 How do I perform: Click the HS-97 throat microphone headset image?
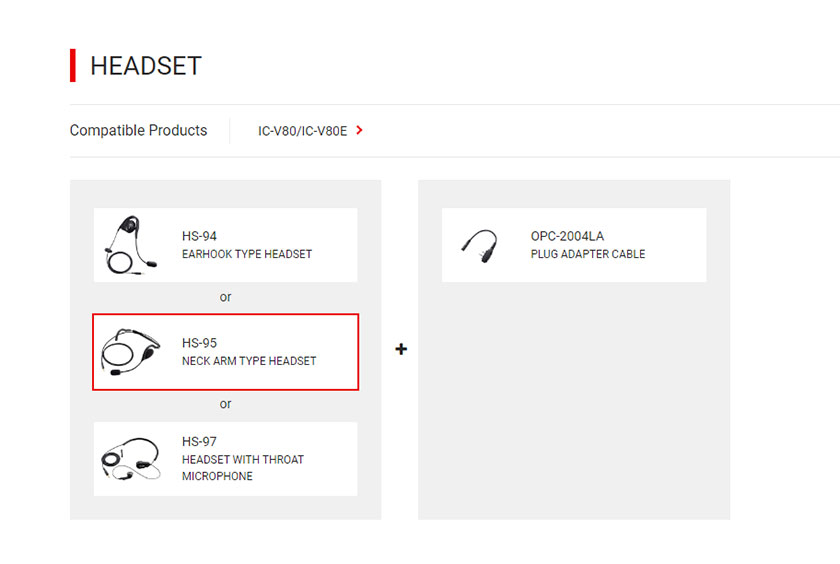pyautogui.click(x=131, y=459)
